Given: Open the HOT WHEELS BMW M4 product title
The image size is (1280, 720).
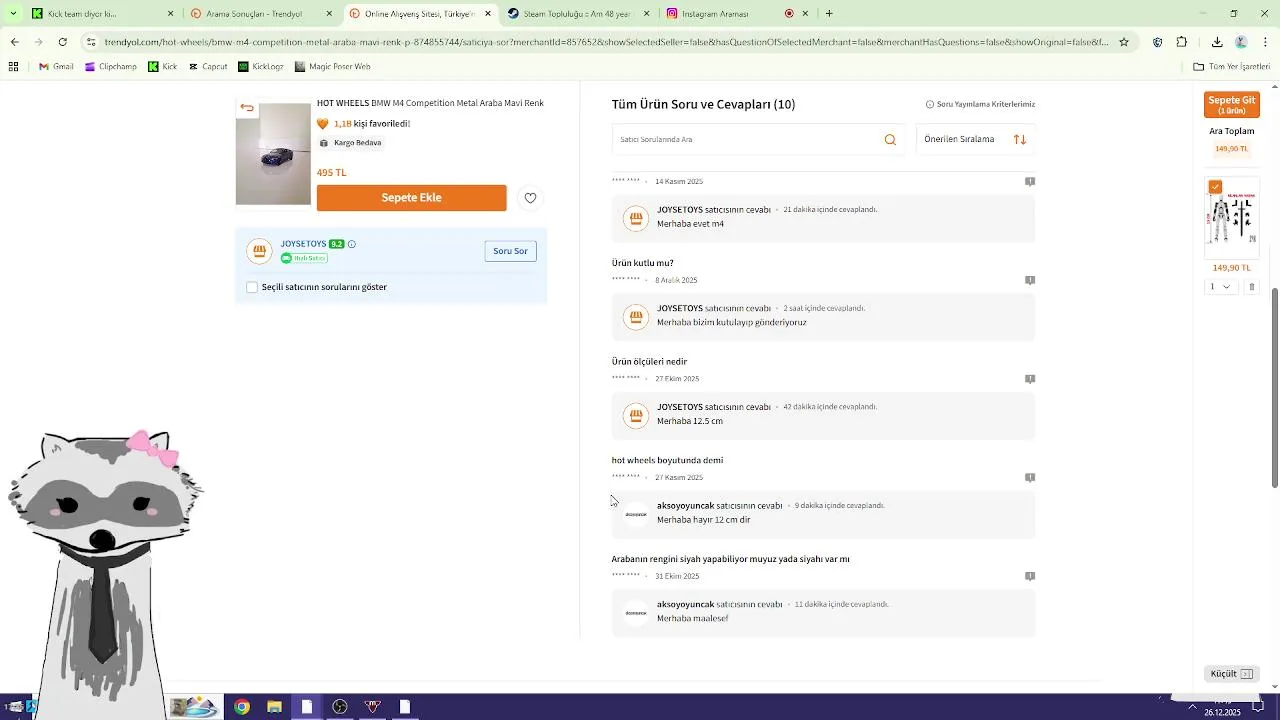Looking at the screenshot, I should click(430, 103).
